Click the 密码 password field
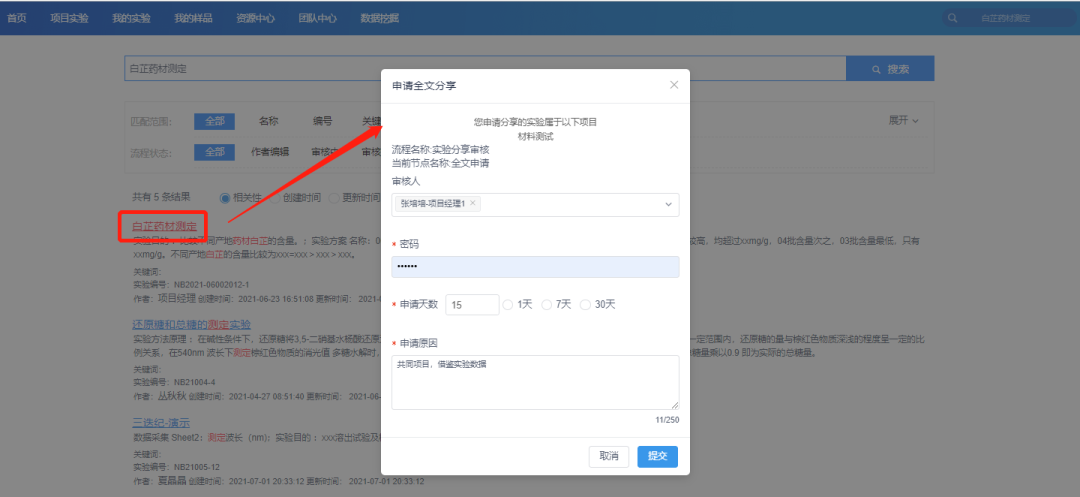This screenshot has height=497, width=1080. (x=535, y=267)
